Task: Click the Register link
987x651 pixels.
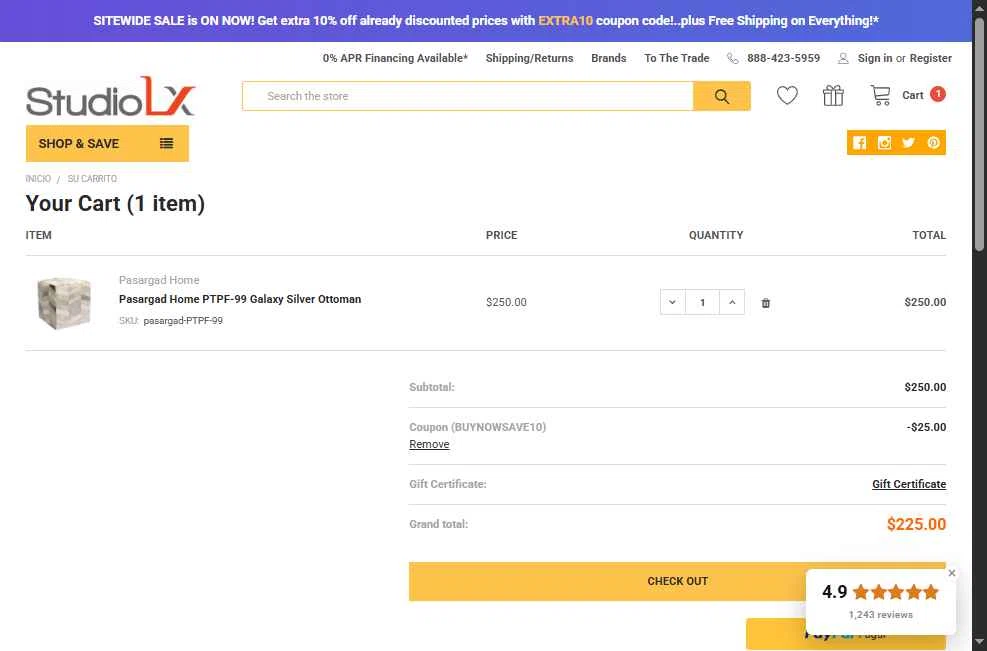Action: tap(930, 58)
